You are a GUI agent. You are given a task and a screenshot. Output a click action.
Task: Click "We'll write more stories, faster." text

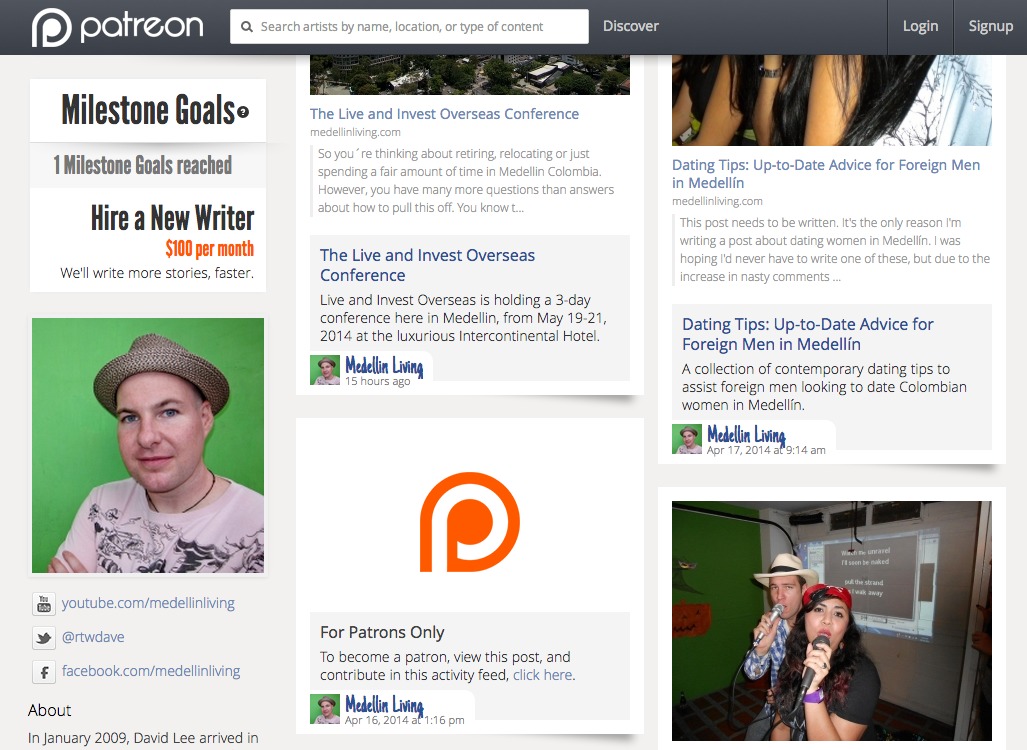click(x=157, y=273)
